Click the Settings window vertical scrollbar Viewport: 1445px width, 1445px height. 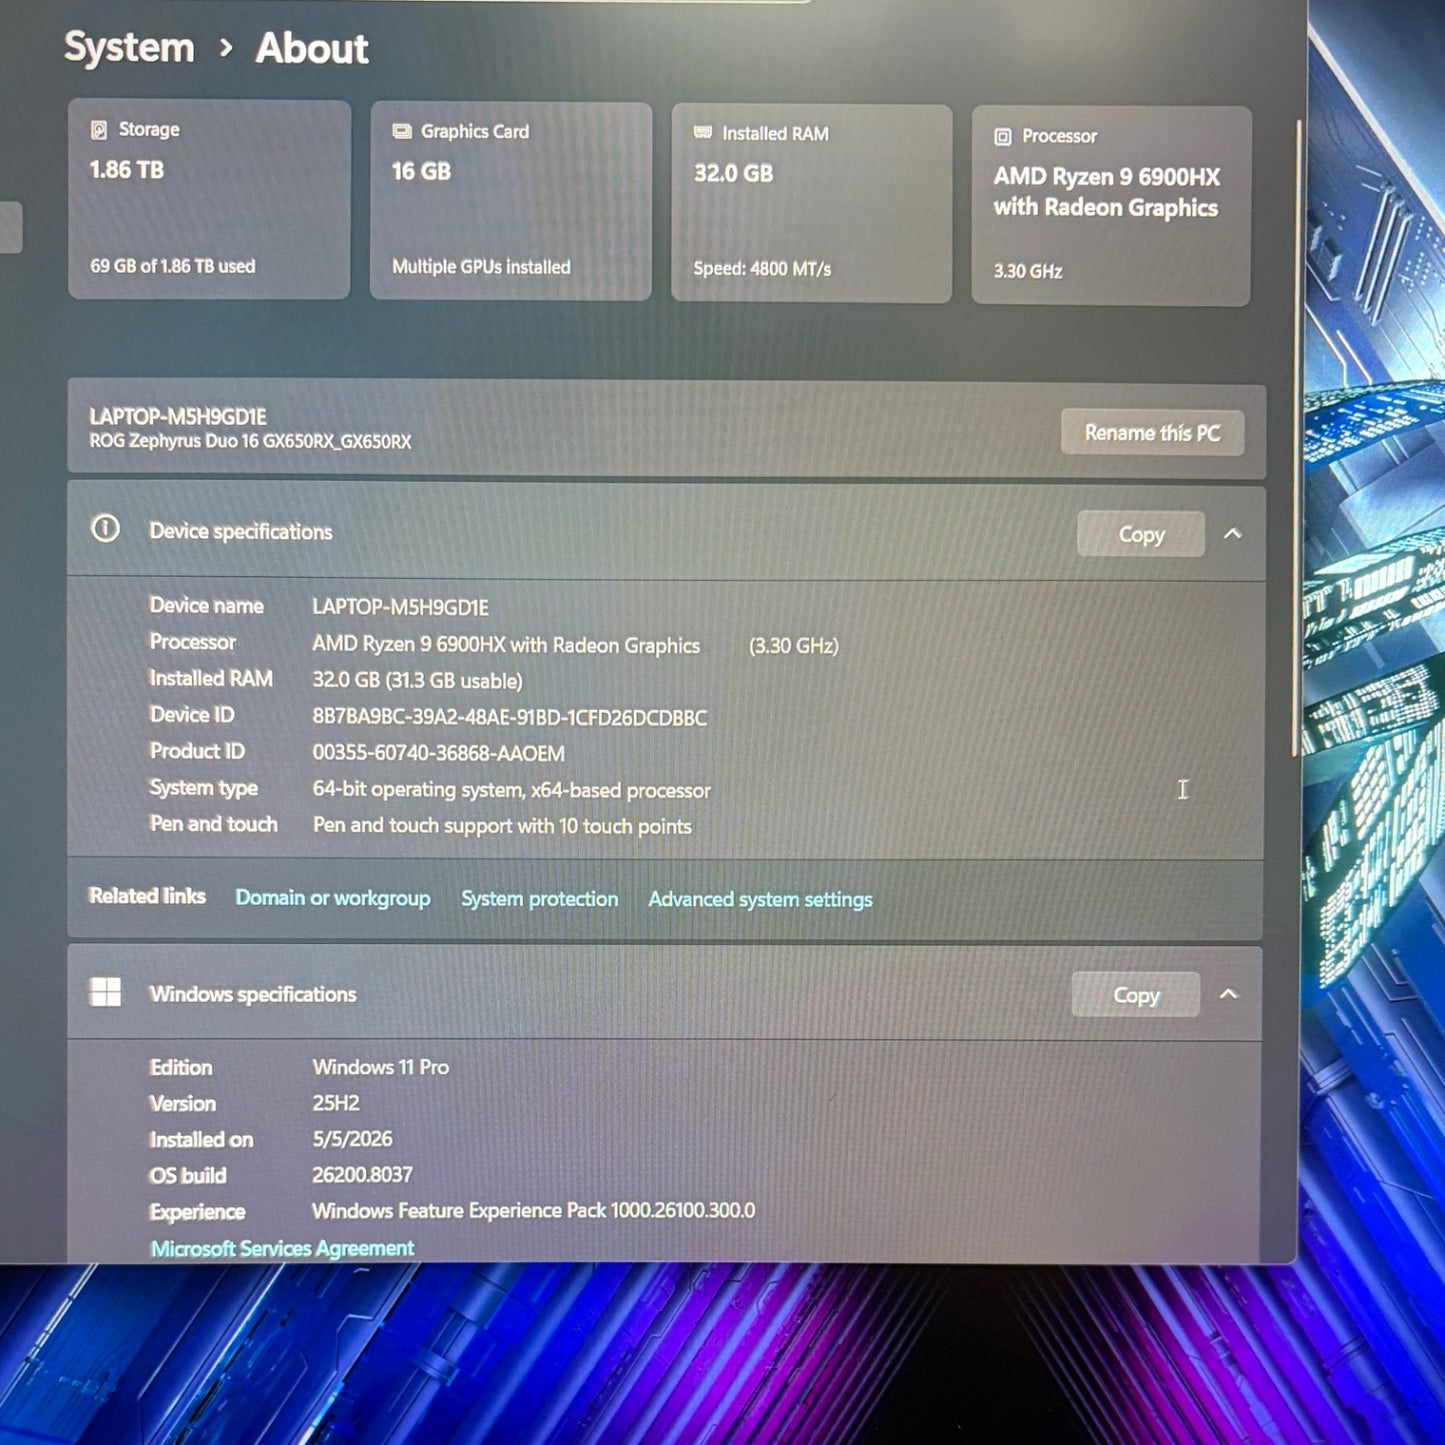pyautogui.click(x=1296, y=440)
